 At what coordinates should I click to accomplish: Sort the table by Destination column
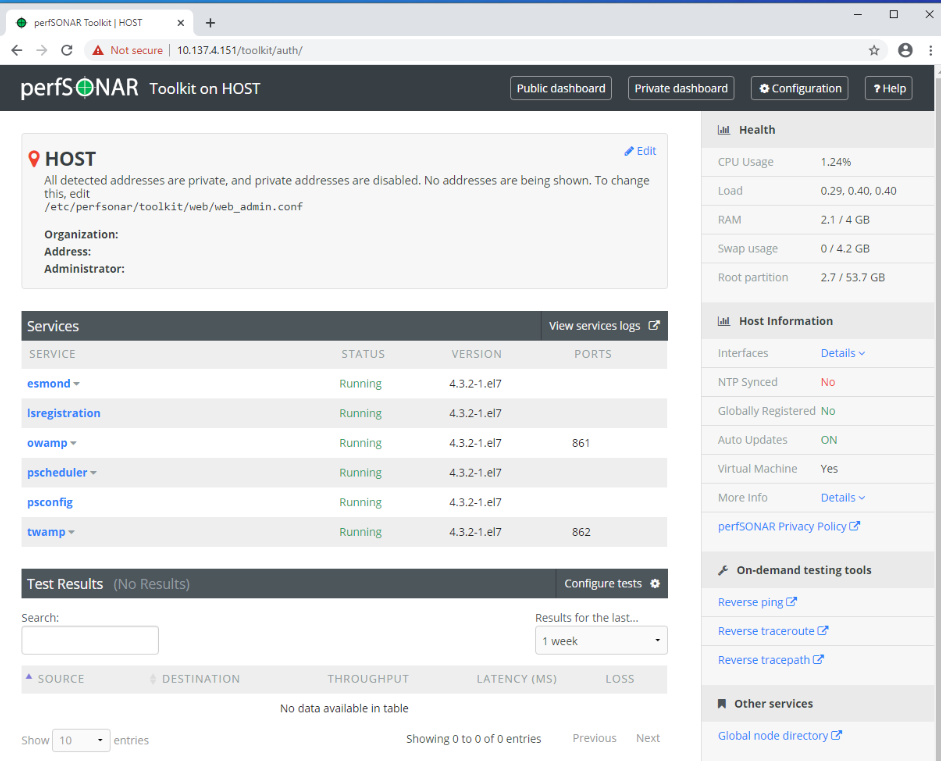(201, 679)
